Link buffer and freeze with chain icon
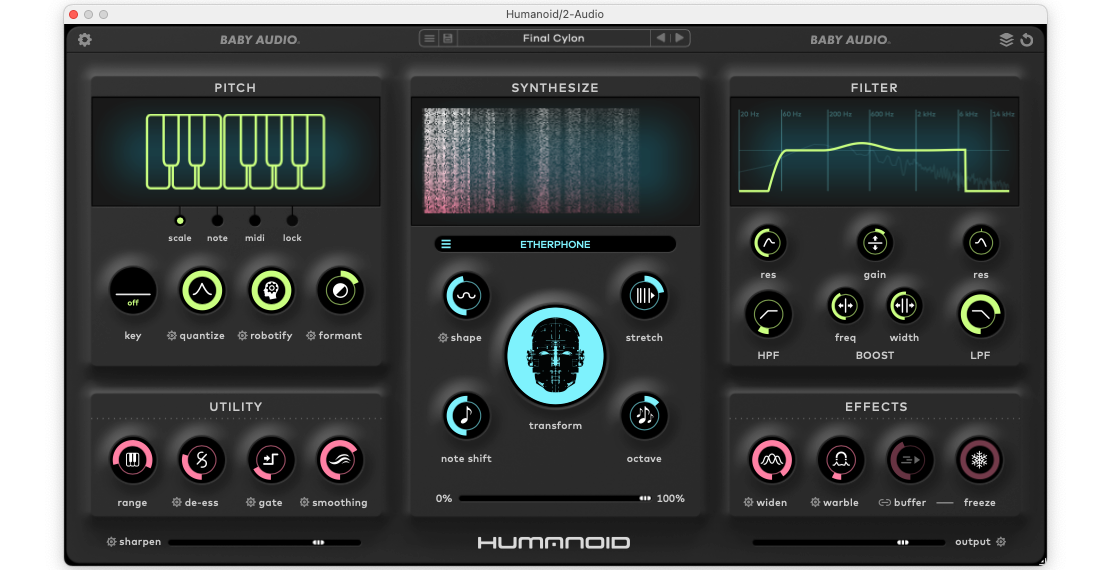The height and width of the screenshot is (570, 1111). click(x=885, y=503)
